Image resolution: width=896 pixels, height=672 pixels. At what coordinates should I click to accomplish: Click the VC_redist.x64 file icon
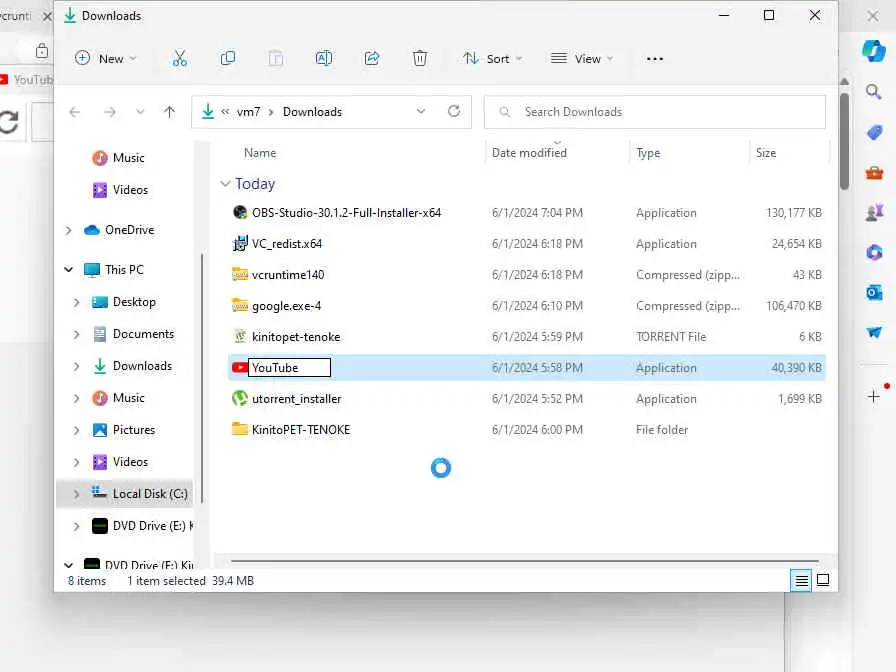(x=240, y=243)
